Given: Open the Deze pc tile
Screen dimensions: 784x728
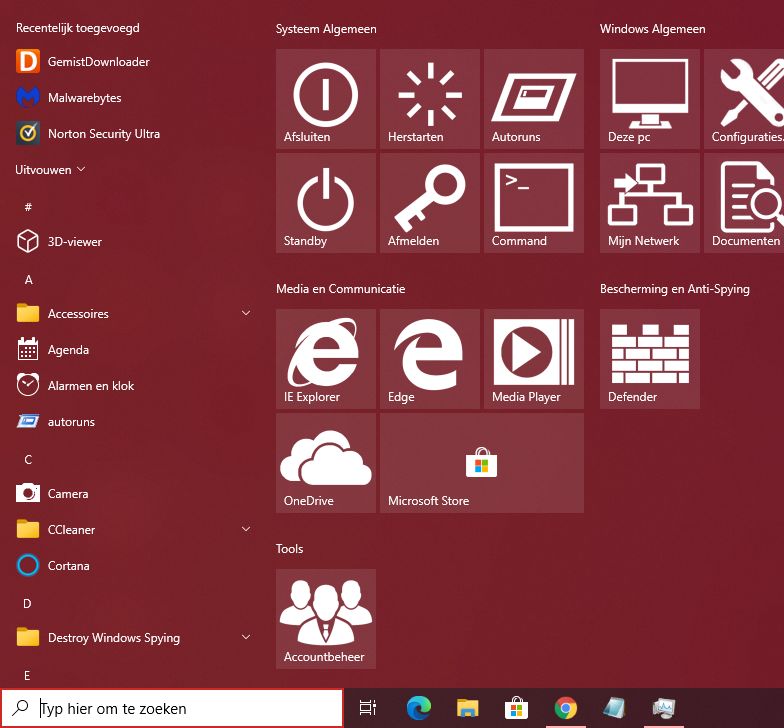Looking at the screenshot, I should (650, 98).
